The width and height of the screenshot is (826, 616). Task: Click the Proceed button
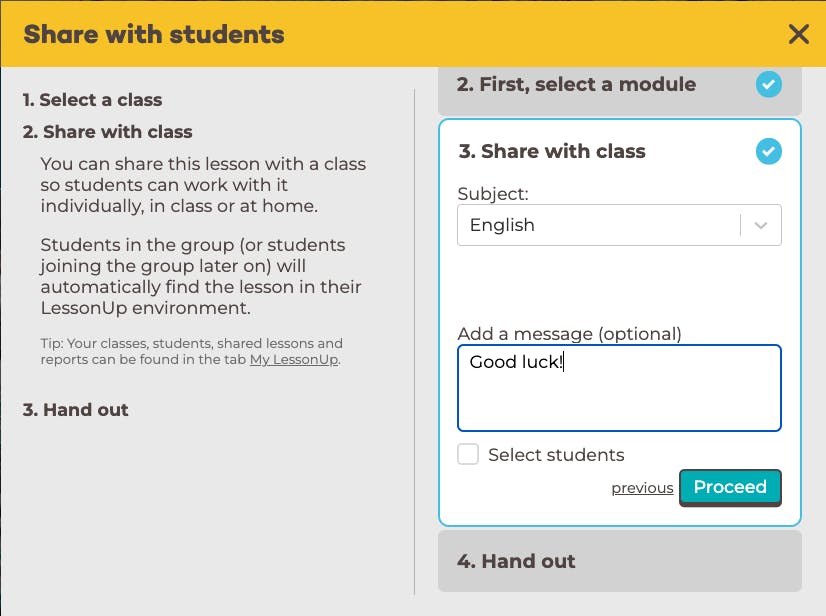(x=730, y=487)
